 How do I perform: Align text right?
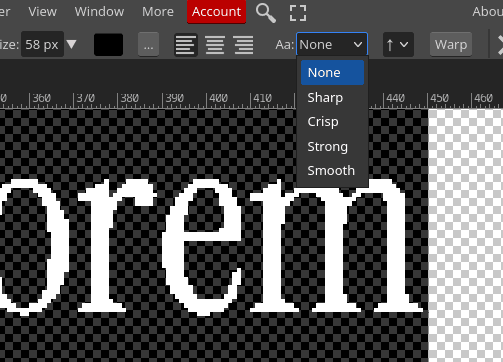click(x=244, y=45)
